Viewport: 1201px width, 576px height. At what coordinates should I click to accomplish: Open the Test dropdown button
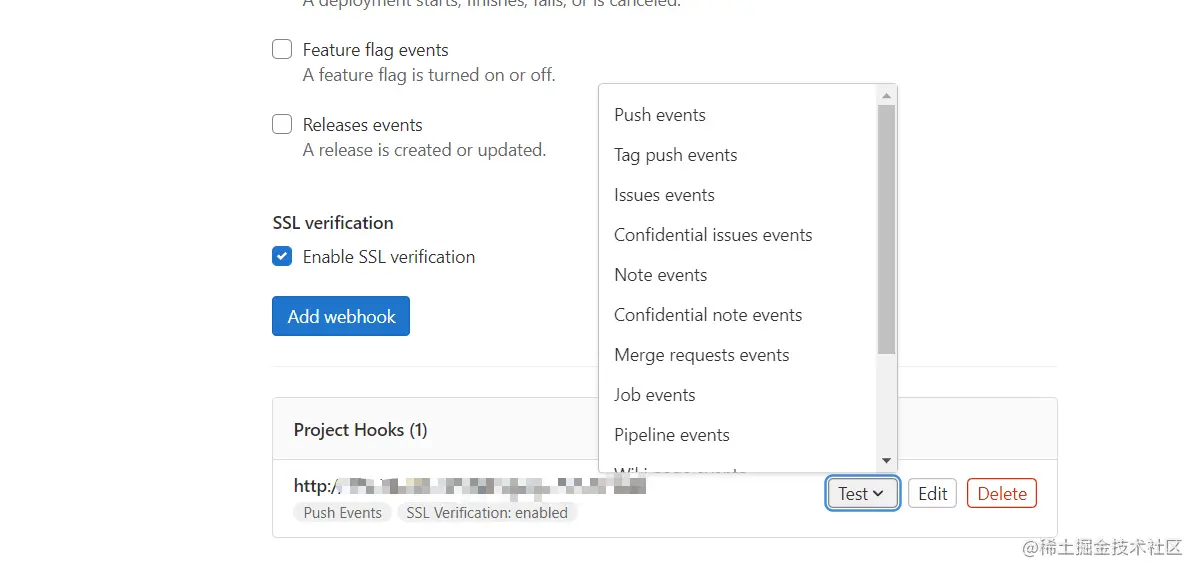[x=862, y=493]
